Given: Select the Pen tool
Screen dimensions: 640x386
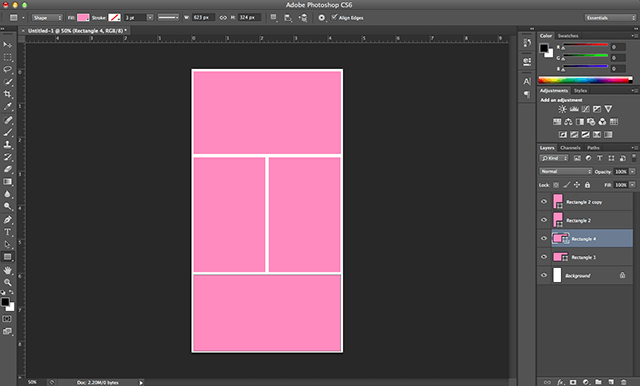Looking at the screenshot, I should [x=7, y=220].
